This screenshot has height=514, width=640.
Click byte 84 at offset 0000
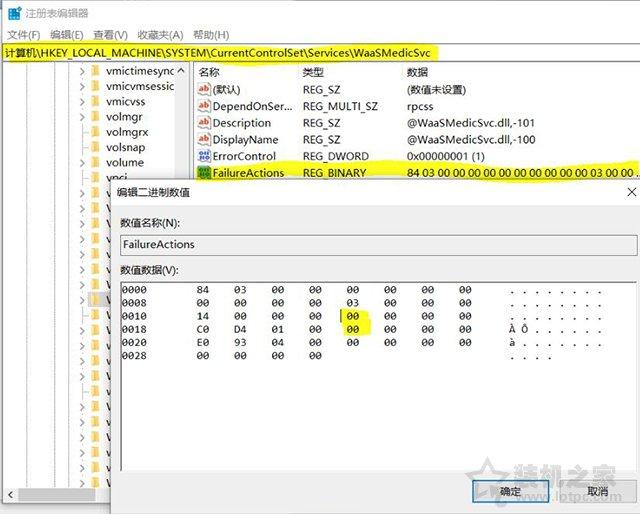(x=202, y=290)
